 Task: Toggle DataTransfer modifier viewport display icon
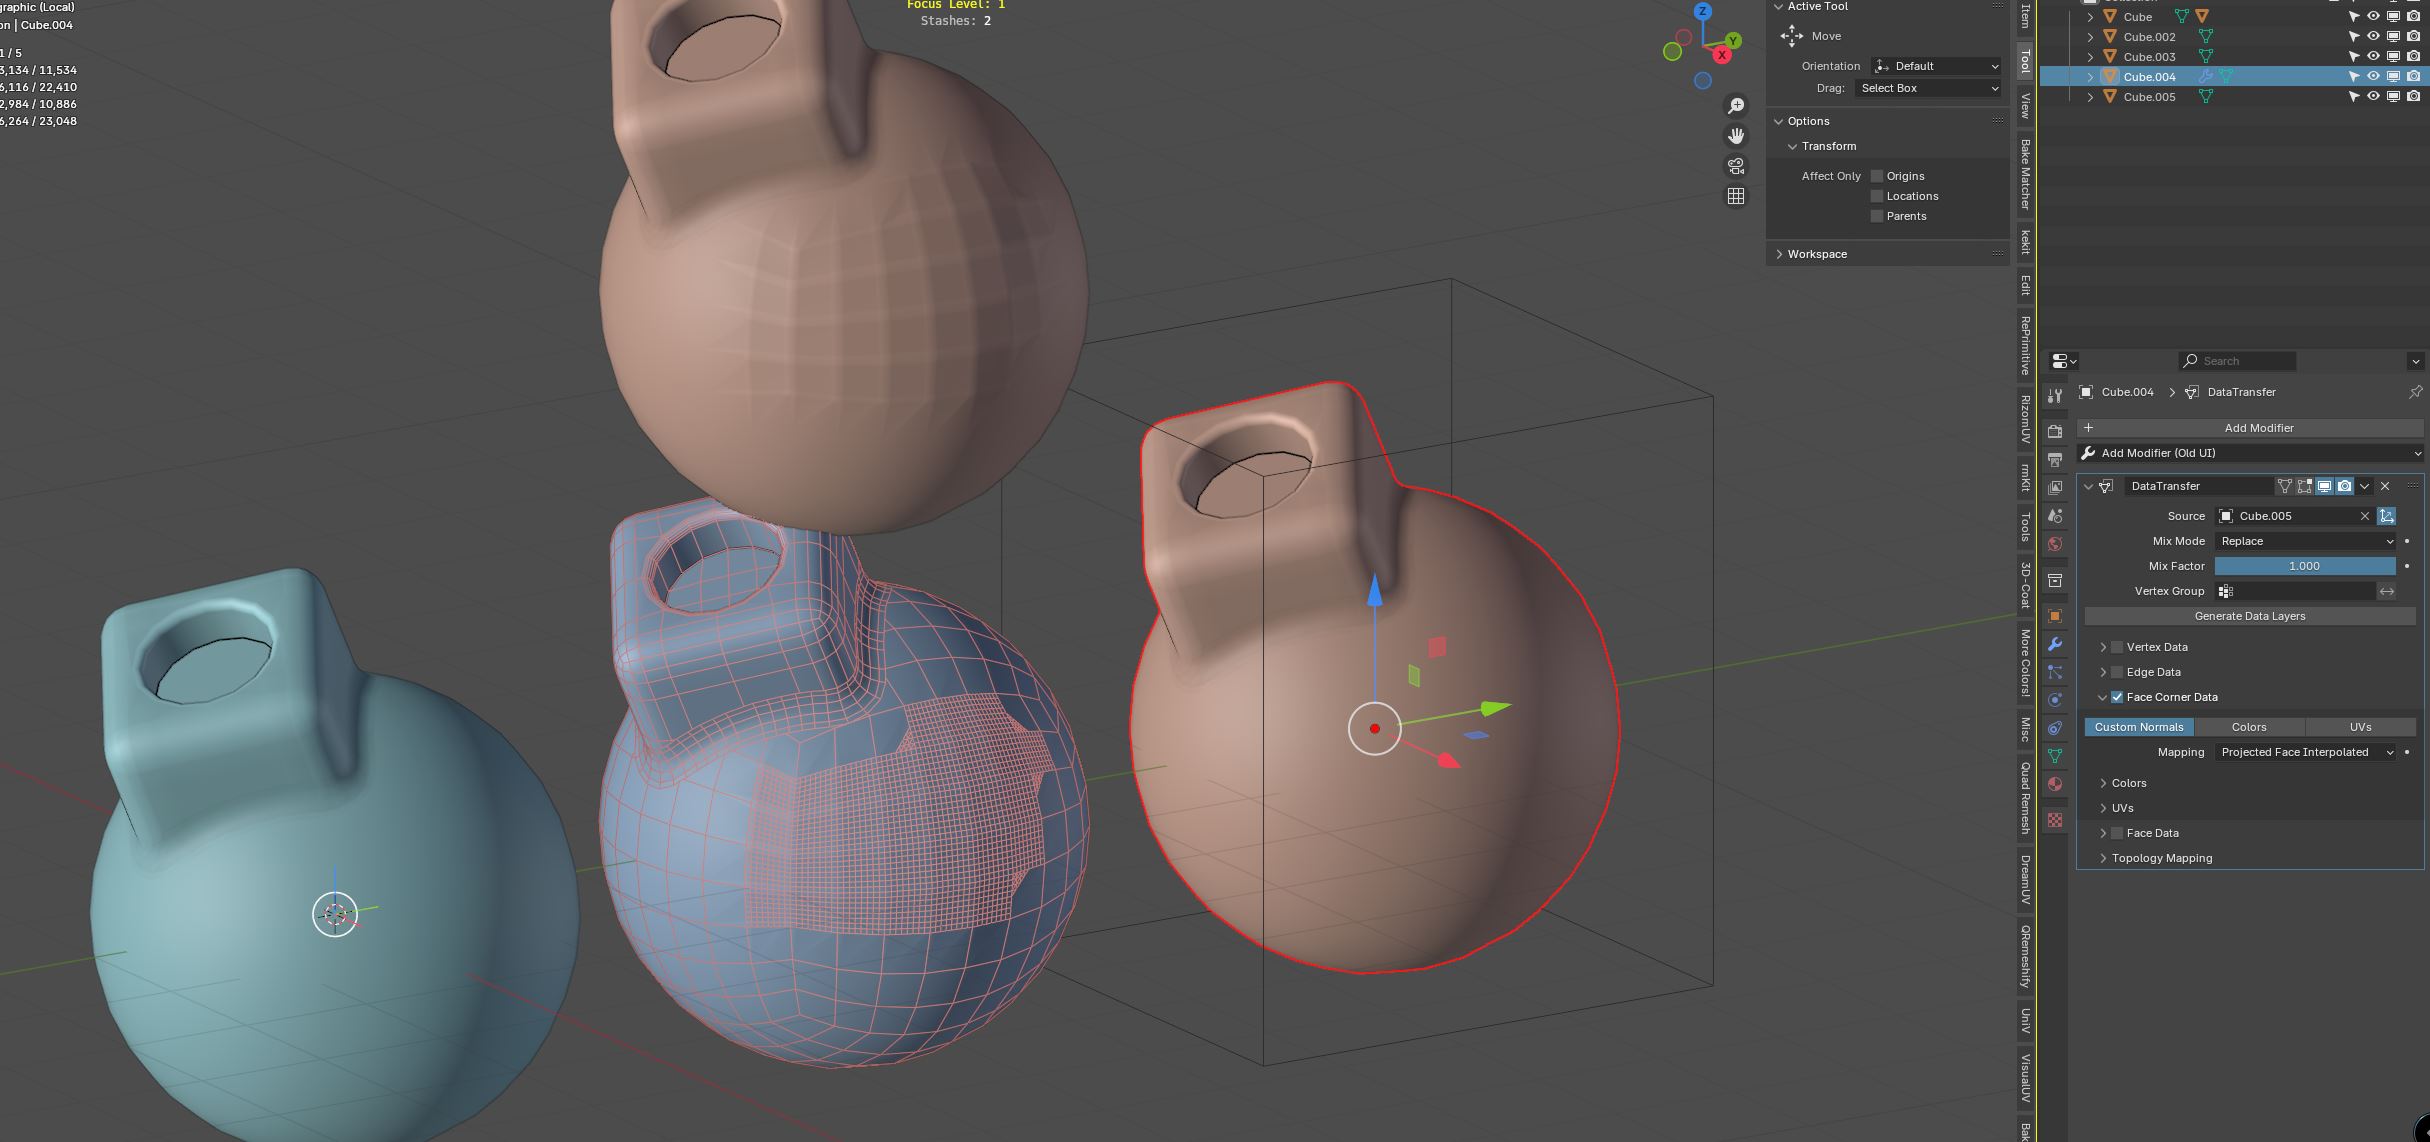(x=2325, y=486)
